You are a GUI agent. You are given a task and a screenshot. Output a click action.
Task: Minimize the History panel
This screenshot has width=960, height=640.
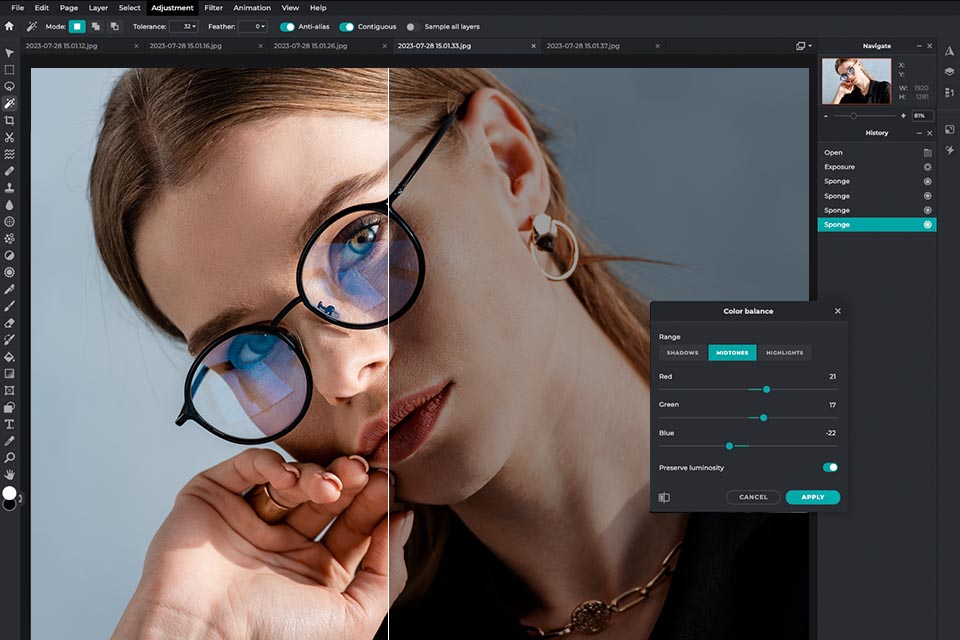point(919,133)
